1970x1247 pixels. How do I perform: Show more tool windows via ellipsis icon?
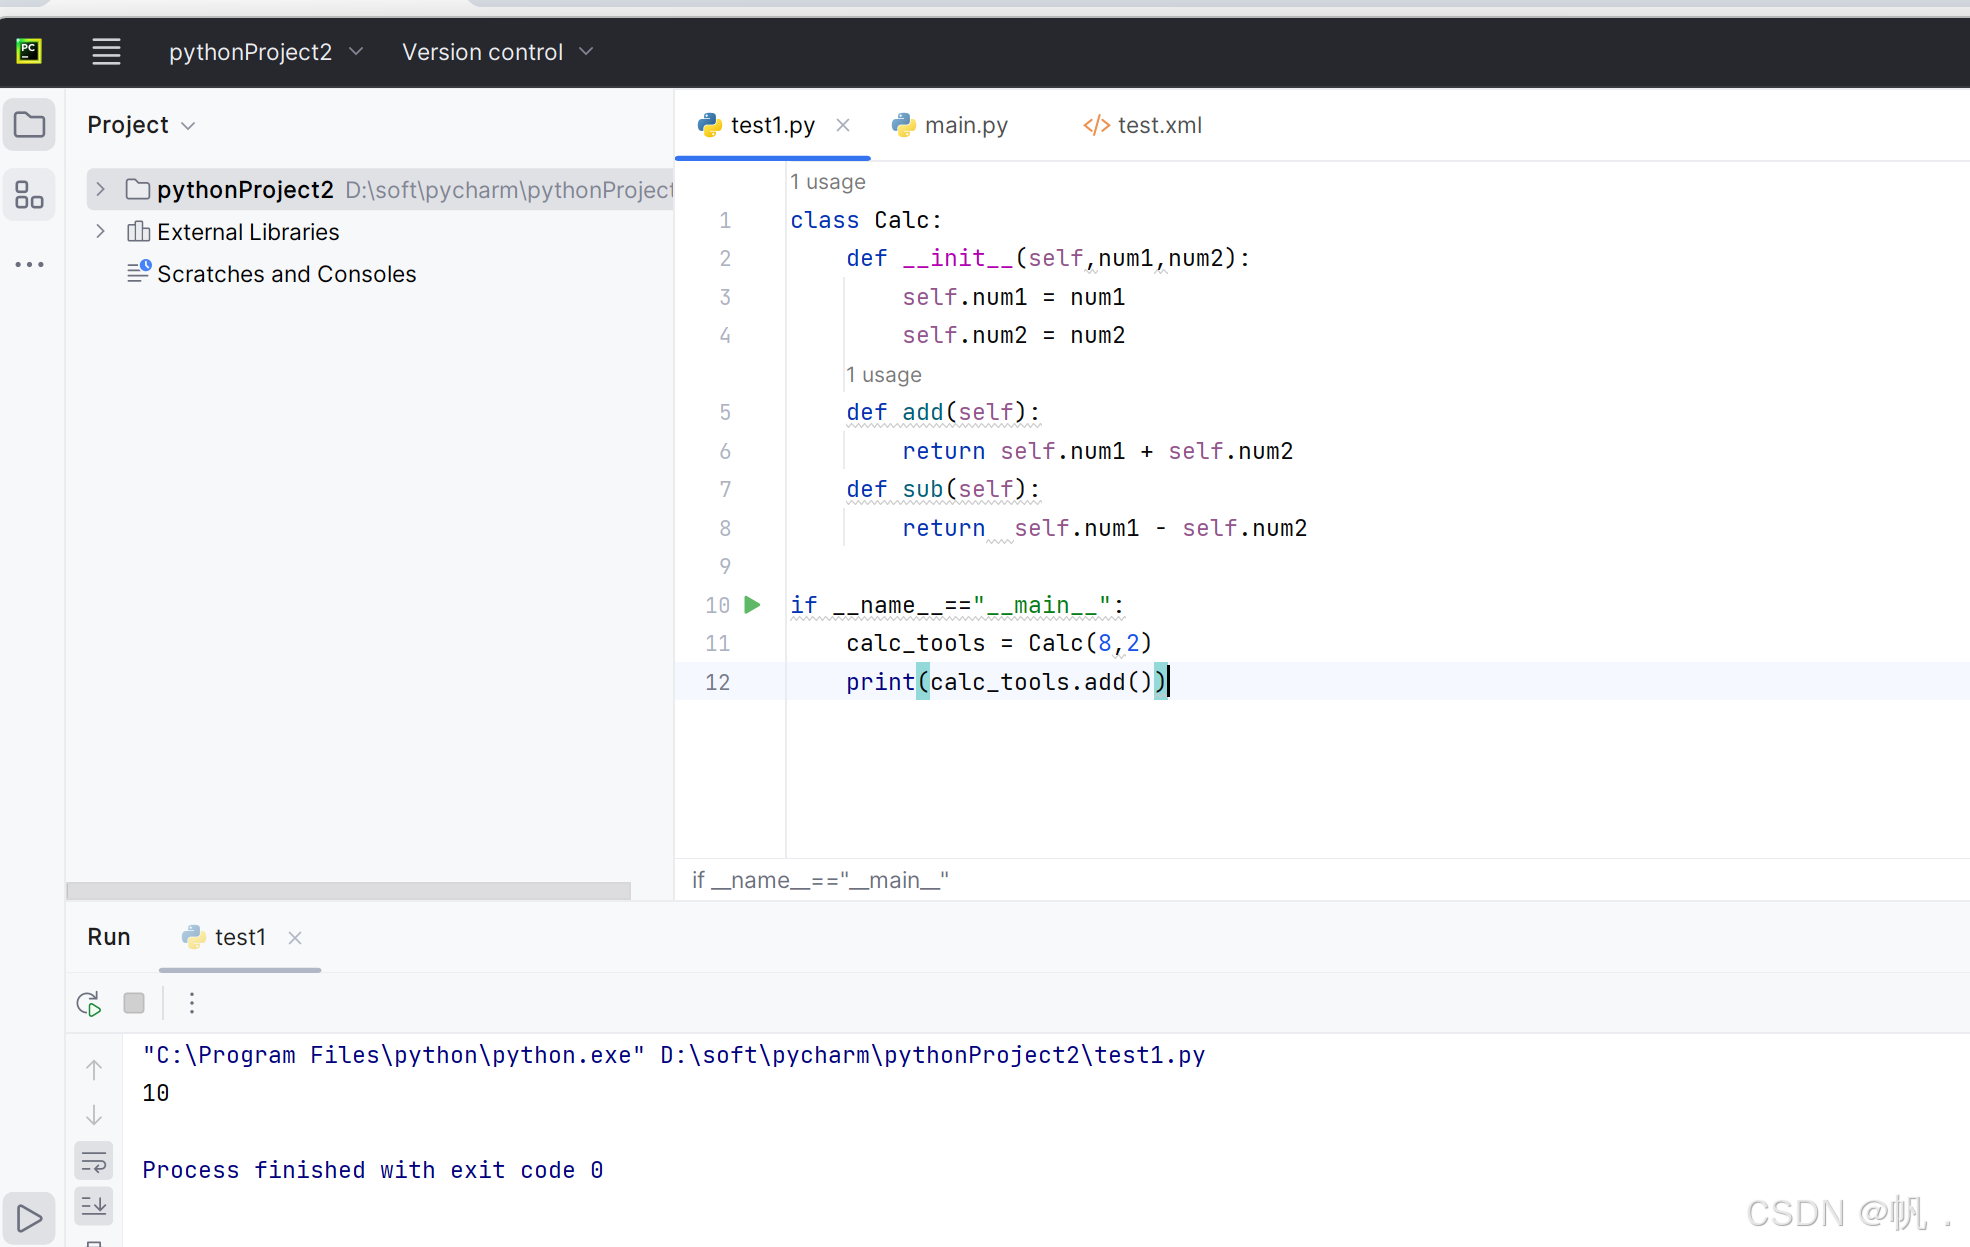29,264
